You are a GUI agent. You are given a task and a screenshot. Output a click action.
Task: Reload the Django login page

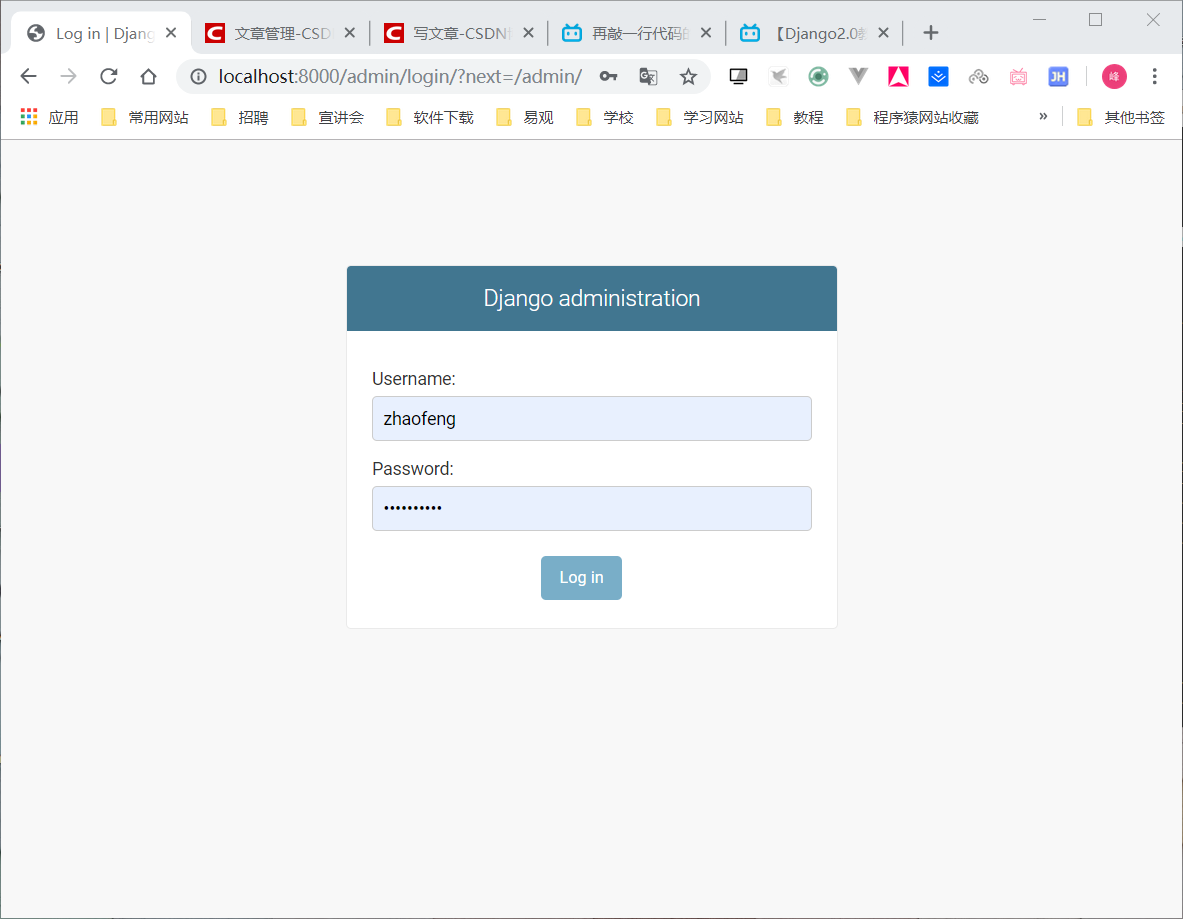coord(109,76)
